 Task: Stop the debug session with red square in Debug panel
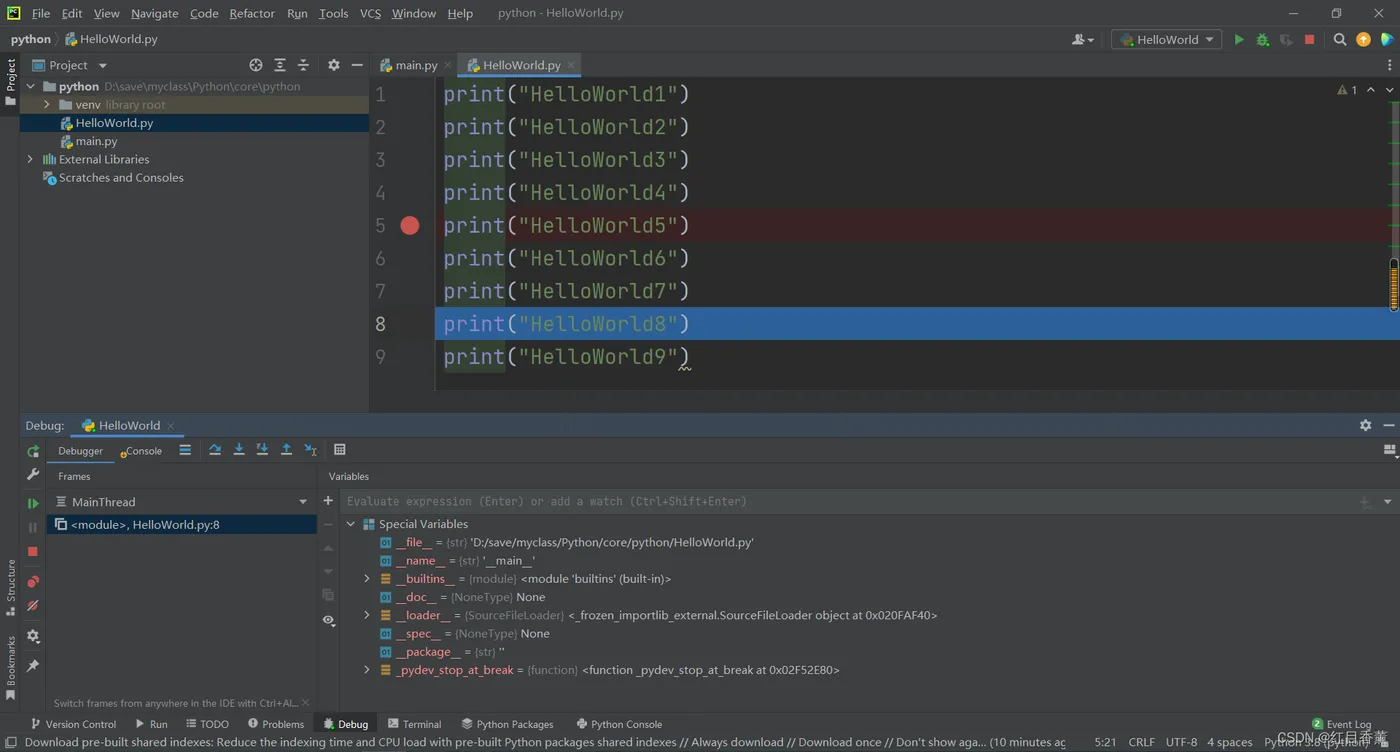[33, 551]
